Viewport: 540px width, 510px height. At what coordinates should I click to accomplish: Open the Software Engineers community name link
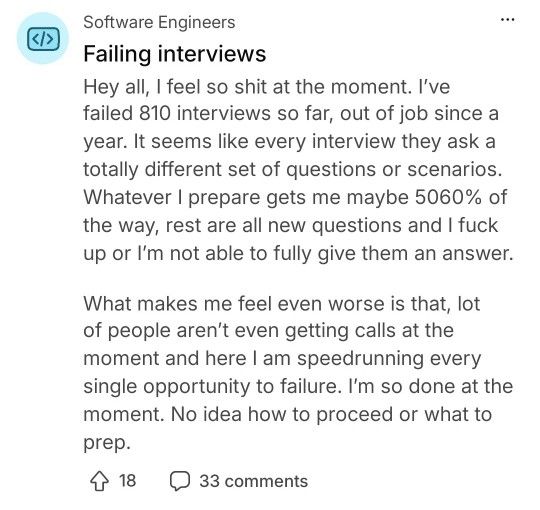pyautogui.click(x=159, y=22)
